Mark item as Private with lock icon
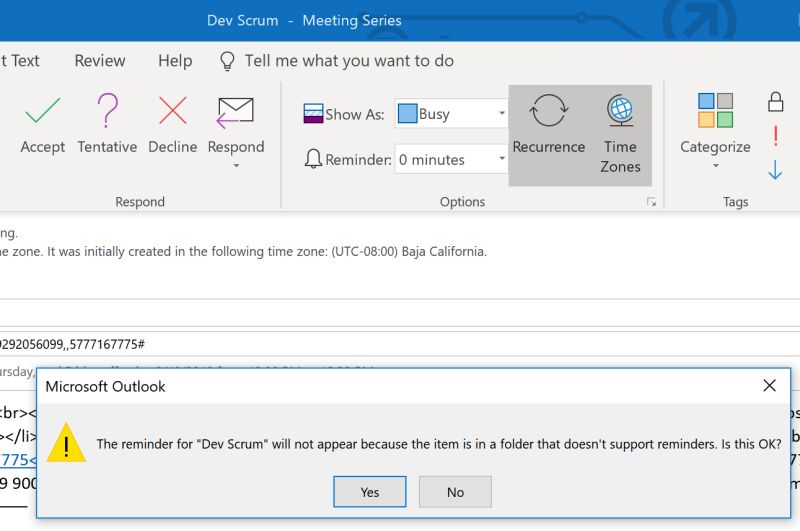800x531 pixels. [x=776, y=102]
